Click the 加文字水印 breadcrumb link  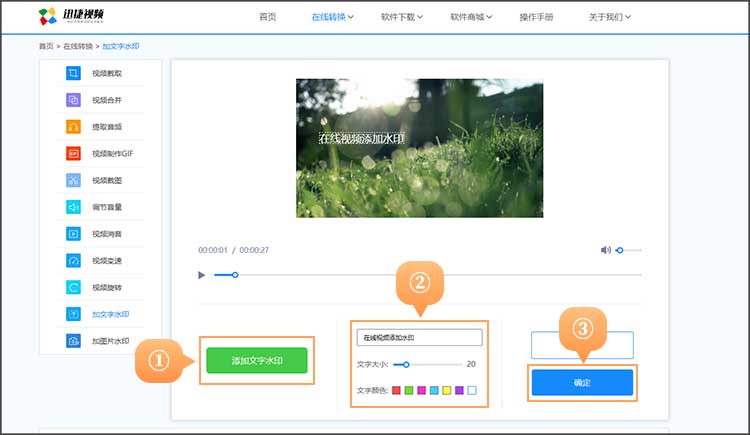click(121, 46)
